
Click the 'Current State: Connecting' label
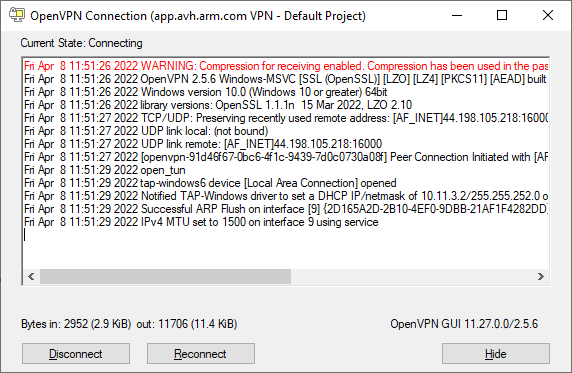coord(81,43)
